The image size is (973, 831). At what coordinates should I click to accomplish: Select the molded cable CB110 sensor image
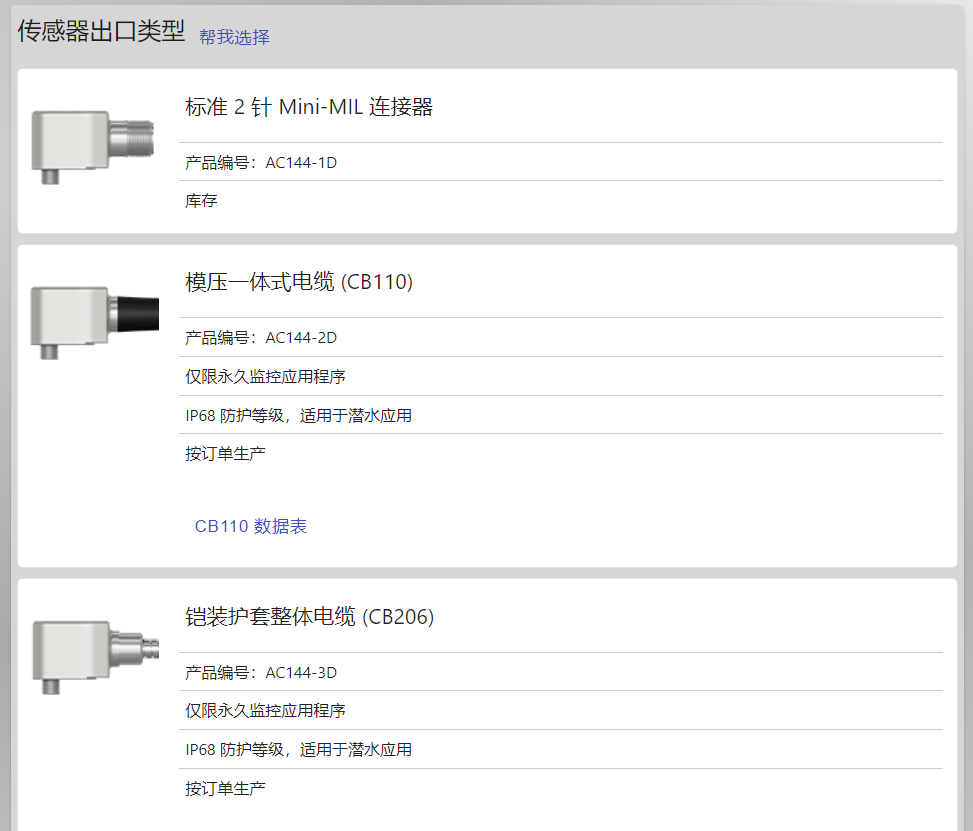tap(95, 322)
